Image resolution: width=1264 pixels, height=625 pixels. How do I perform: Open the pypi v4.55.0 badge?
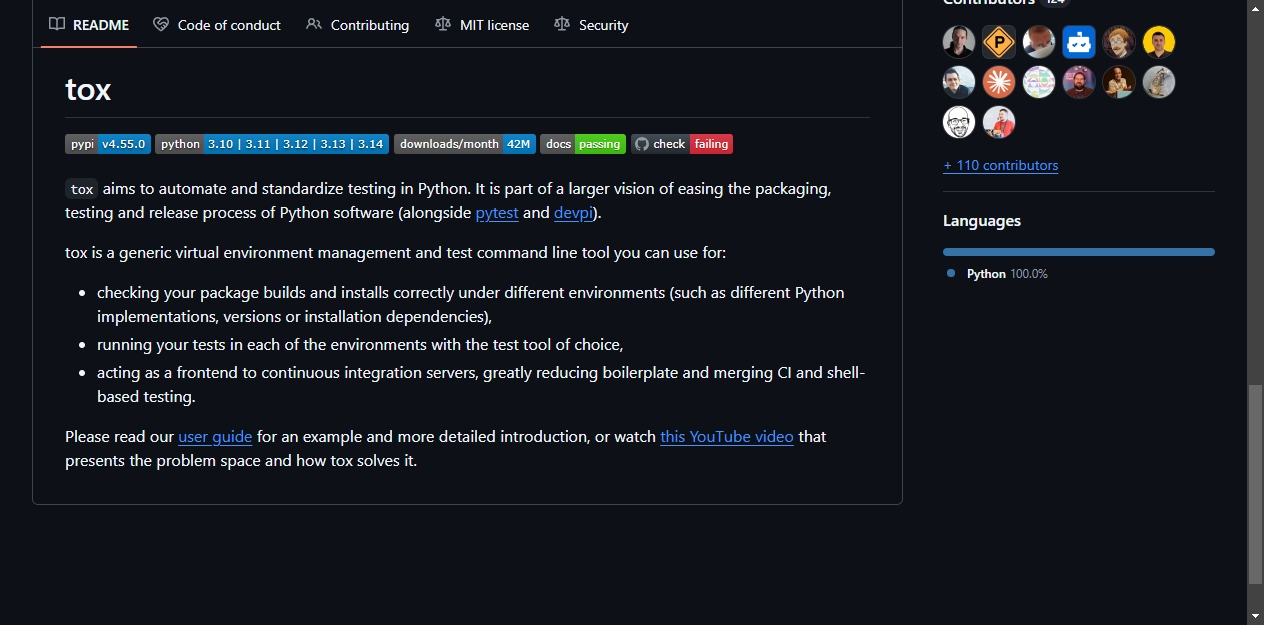pos(108,144)
